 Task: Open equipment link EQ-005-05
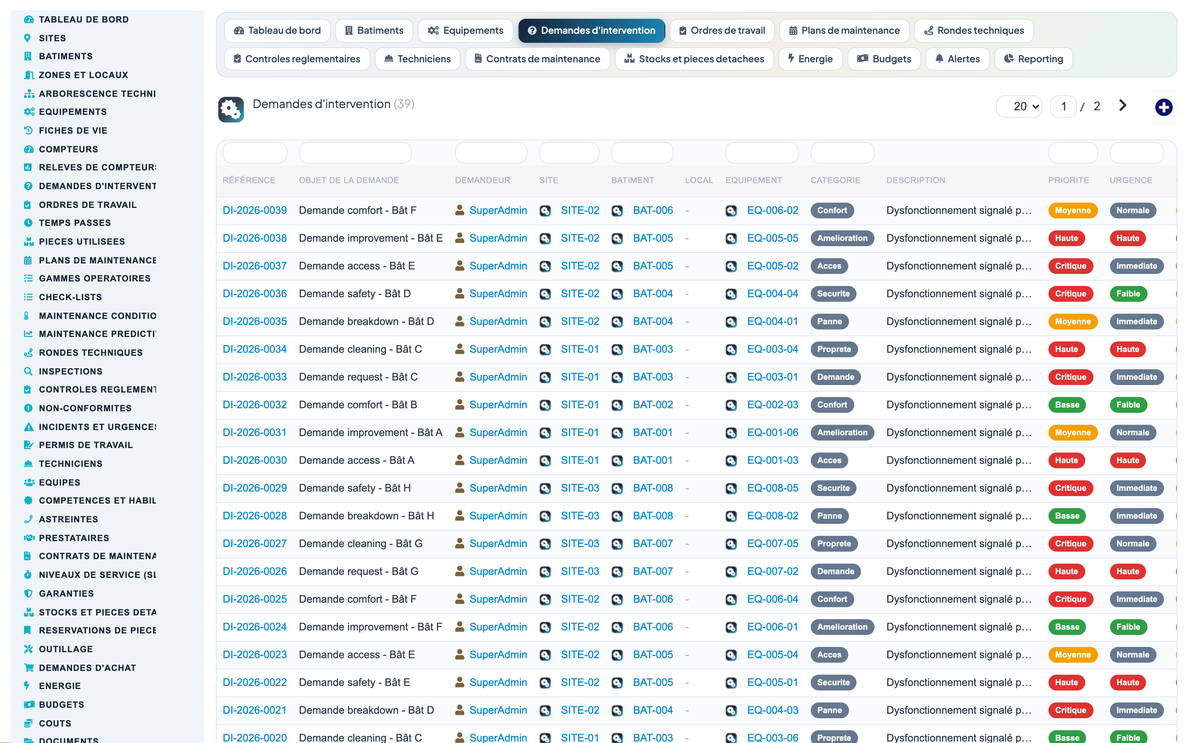point(773,239)
